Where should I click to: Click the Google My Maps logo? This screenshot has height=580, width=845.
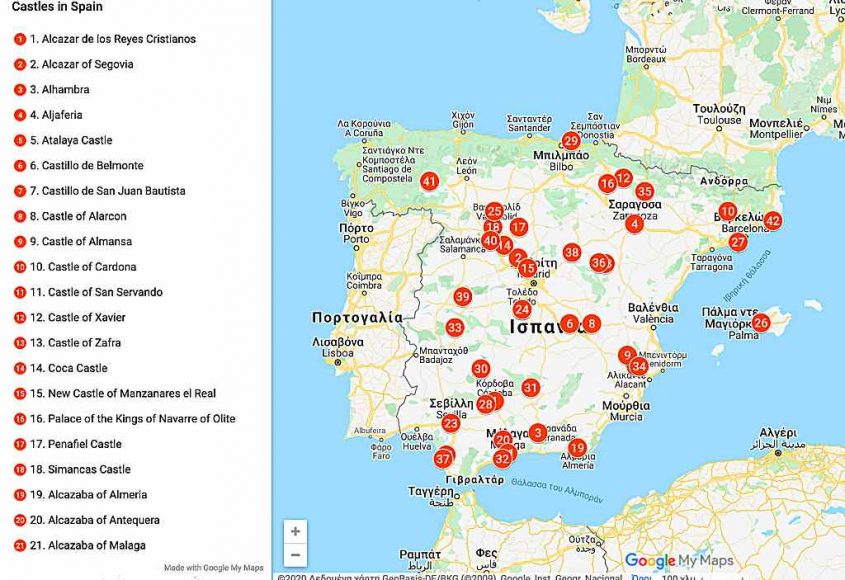678,560
